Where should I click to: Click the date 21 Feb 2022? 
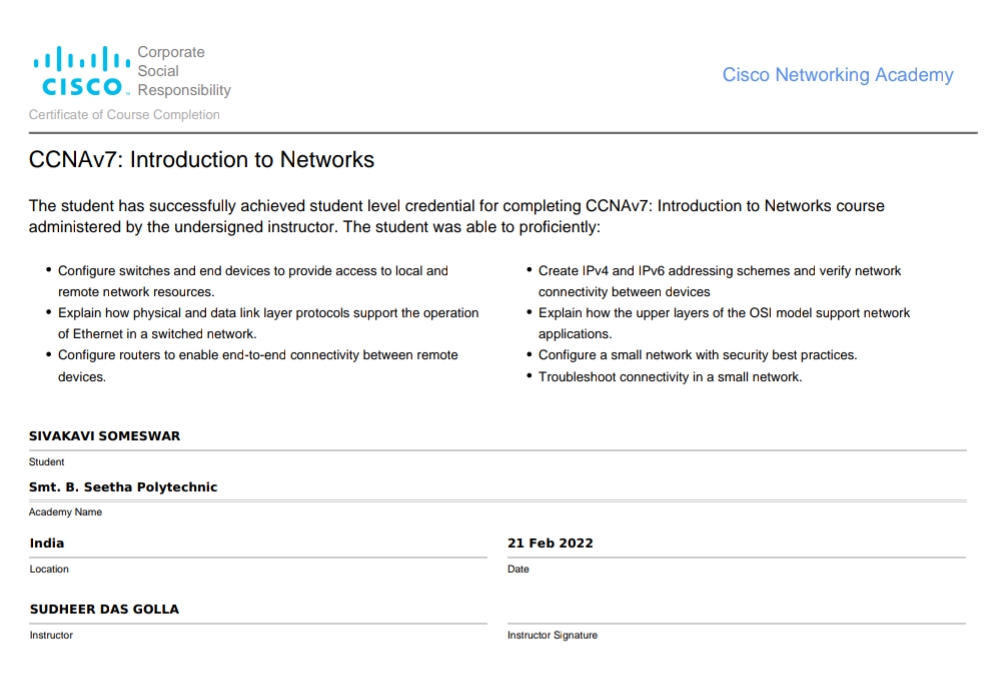(550, 543)
